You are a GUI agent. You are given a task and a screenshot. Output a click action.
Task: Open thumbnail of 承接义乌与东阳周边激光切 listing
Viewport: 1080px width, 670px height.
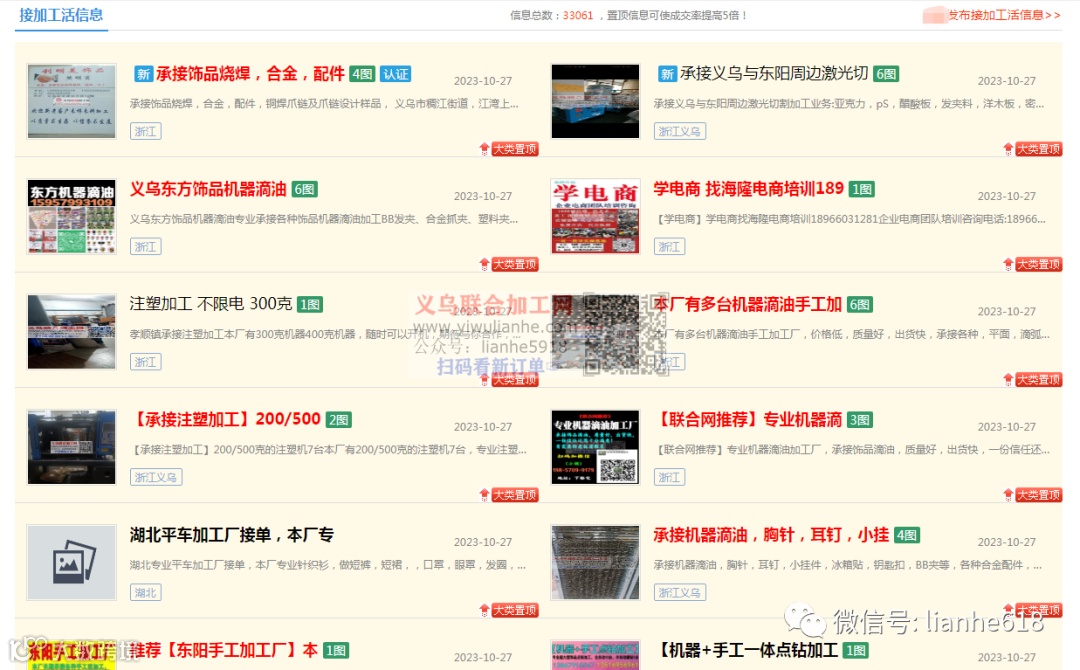click(x=596, y=101)
